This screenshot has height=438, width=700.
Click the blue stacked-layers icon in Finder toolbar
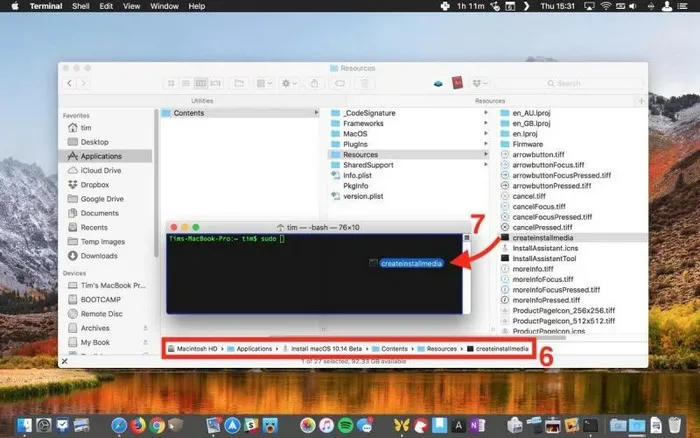[x=438, y=83]
